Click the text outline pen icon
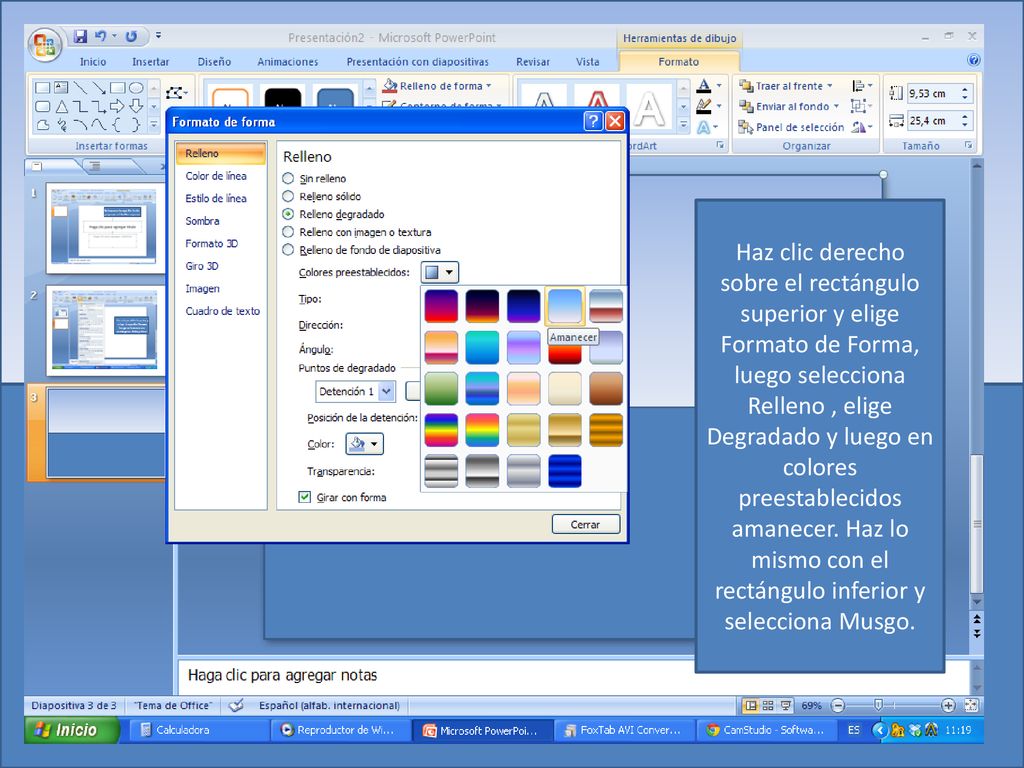The height and width of the screenshot is (768, 1024). pyautogui.click(x=703, y=106)
